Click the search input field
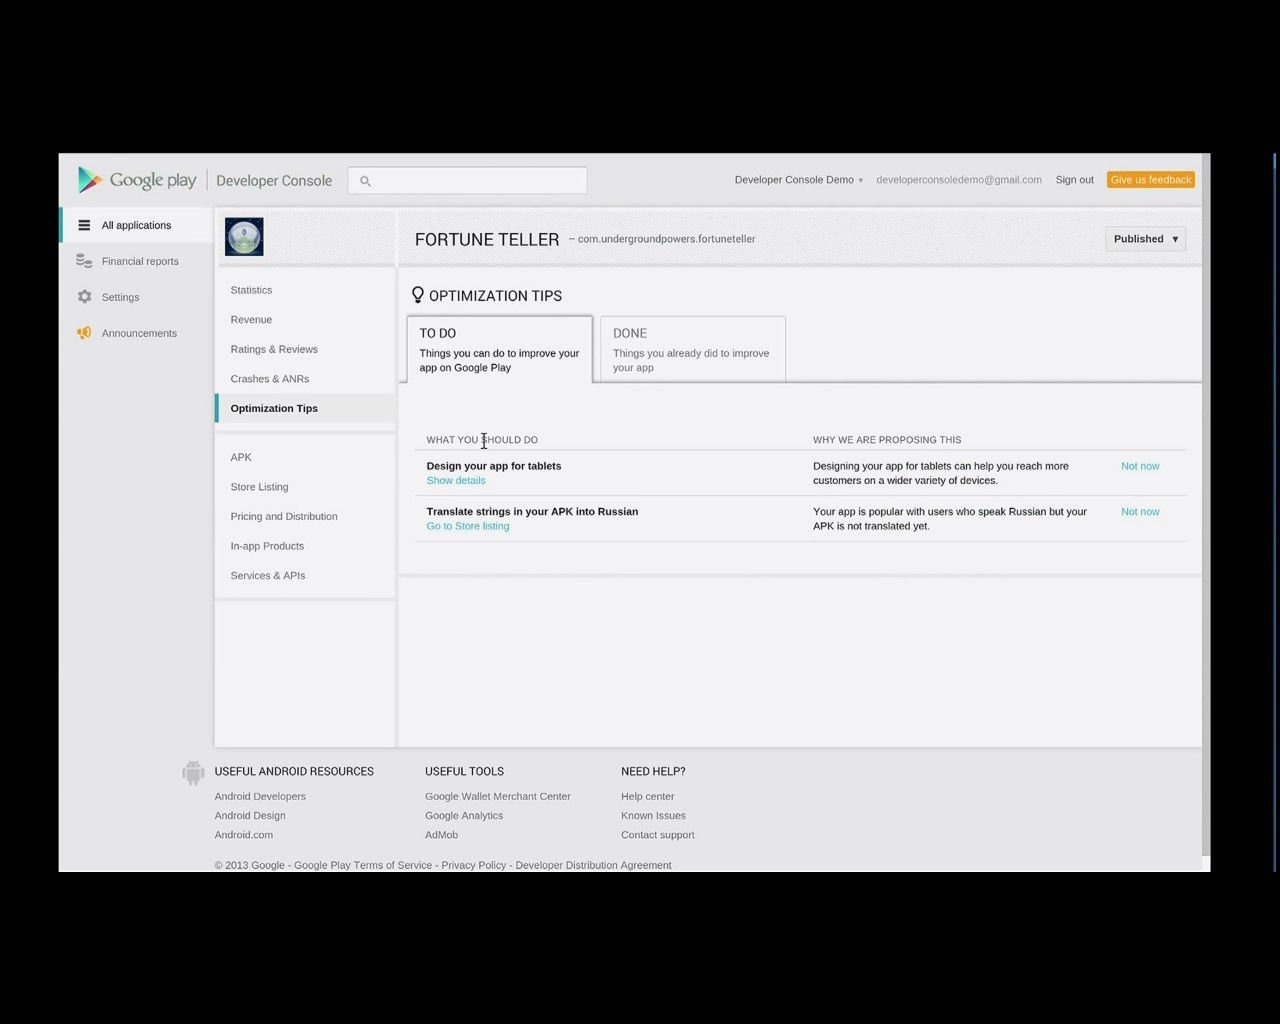1280x1024 pixels. 468,181
